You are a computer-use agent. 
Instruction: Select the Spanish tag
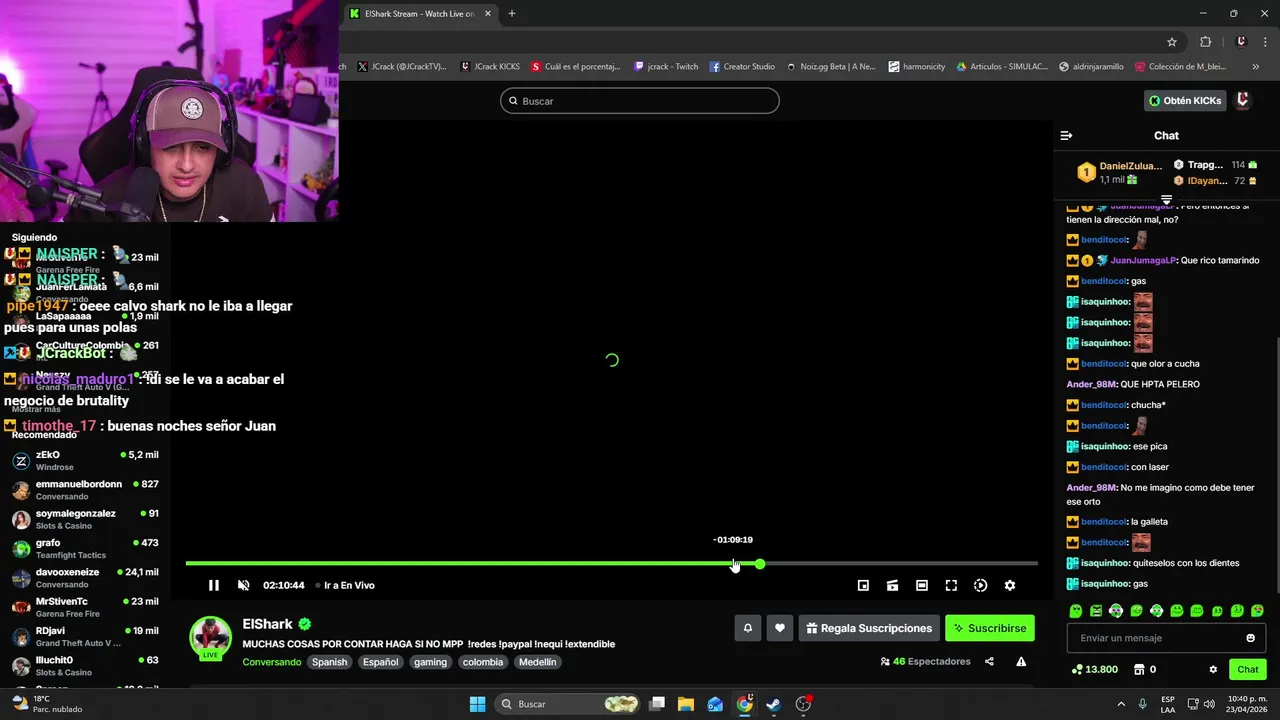tap(329, 662)
